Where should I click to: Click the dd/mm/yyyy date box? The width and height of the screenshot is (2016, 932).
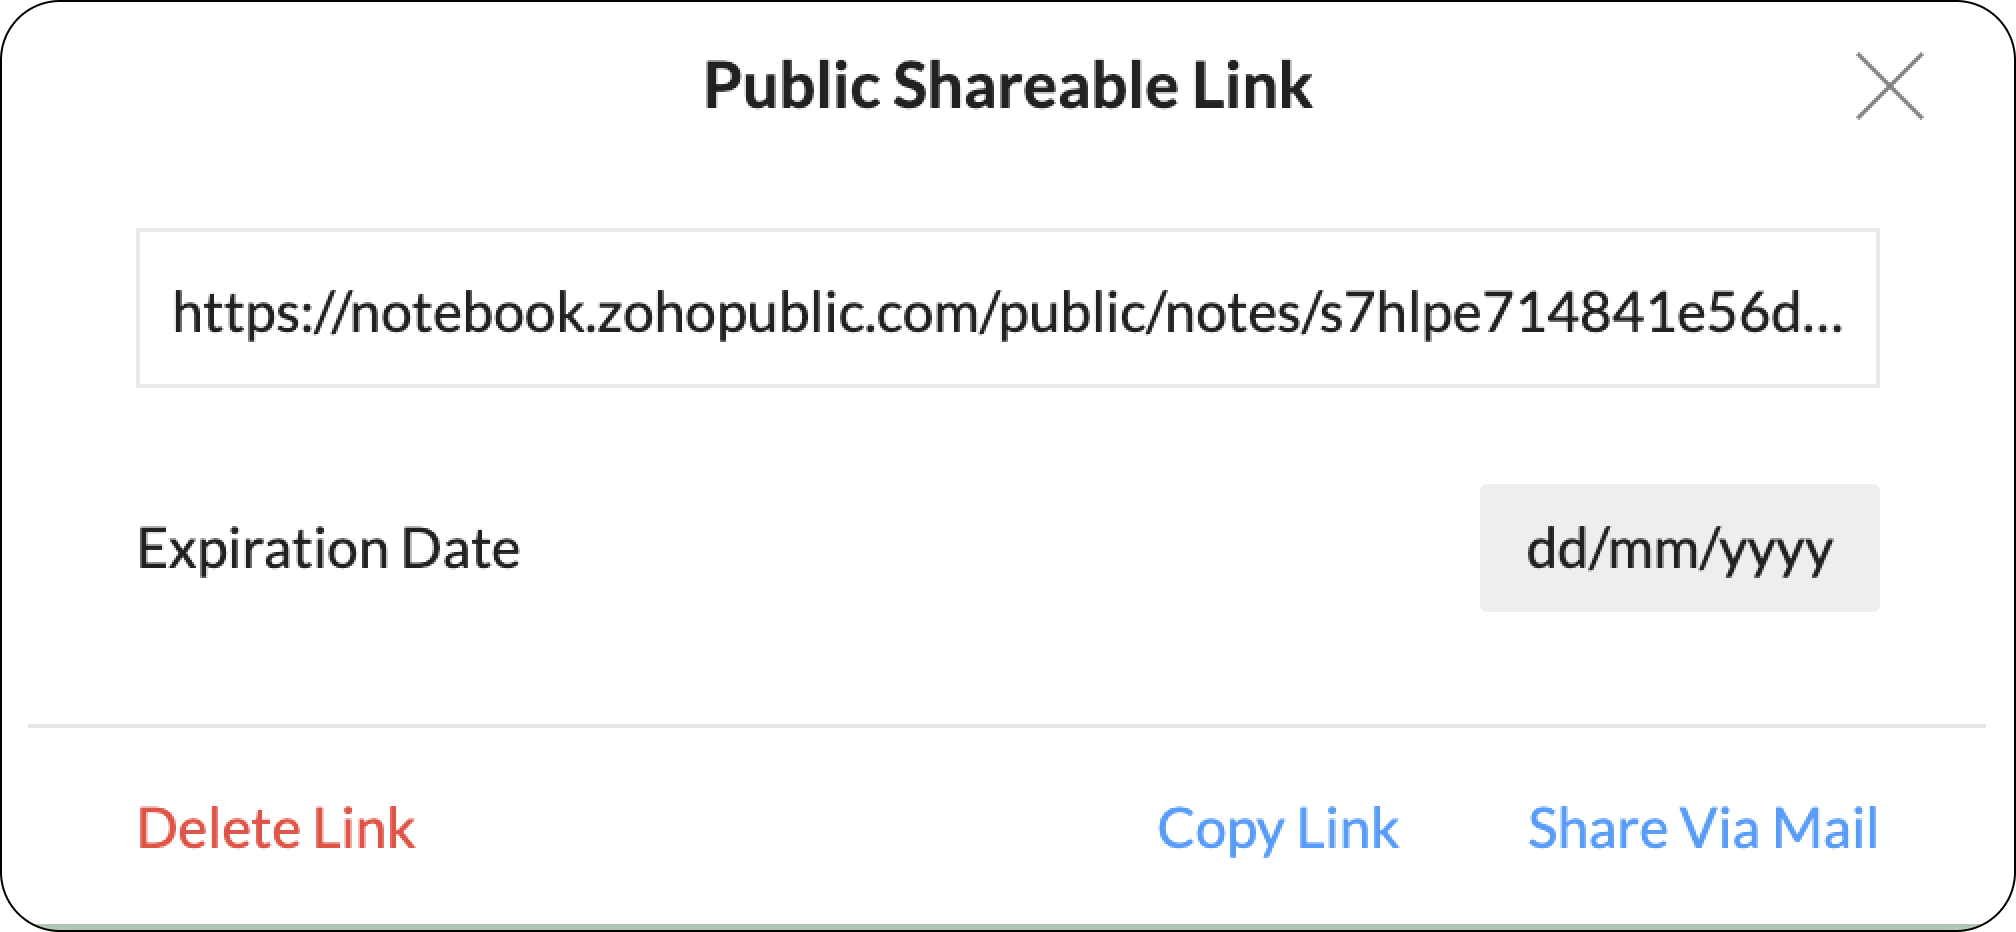[x=1679, y=548]
